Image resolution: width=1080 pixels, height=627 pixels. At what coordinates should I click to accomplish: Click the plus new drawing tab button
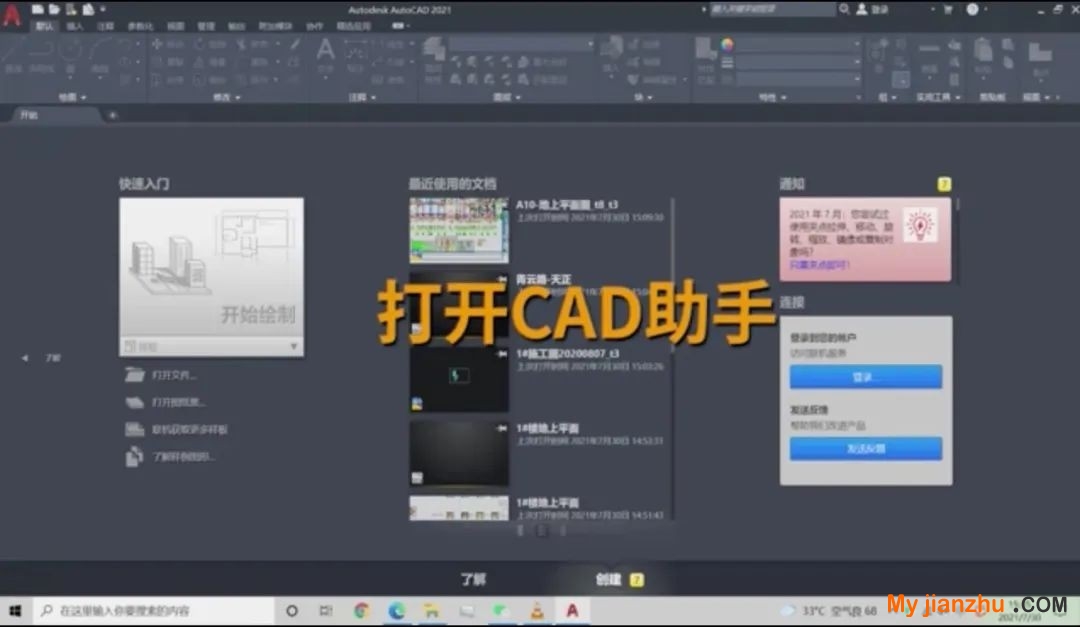pyautogui.click(x=112, y=115)
